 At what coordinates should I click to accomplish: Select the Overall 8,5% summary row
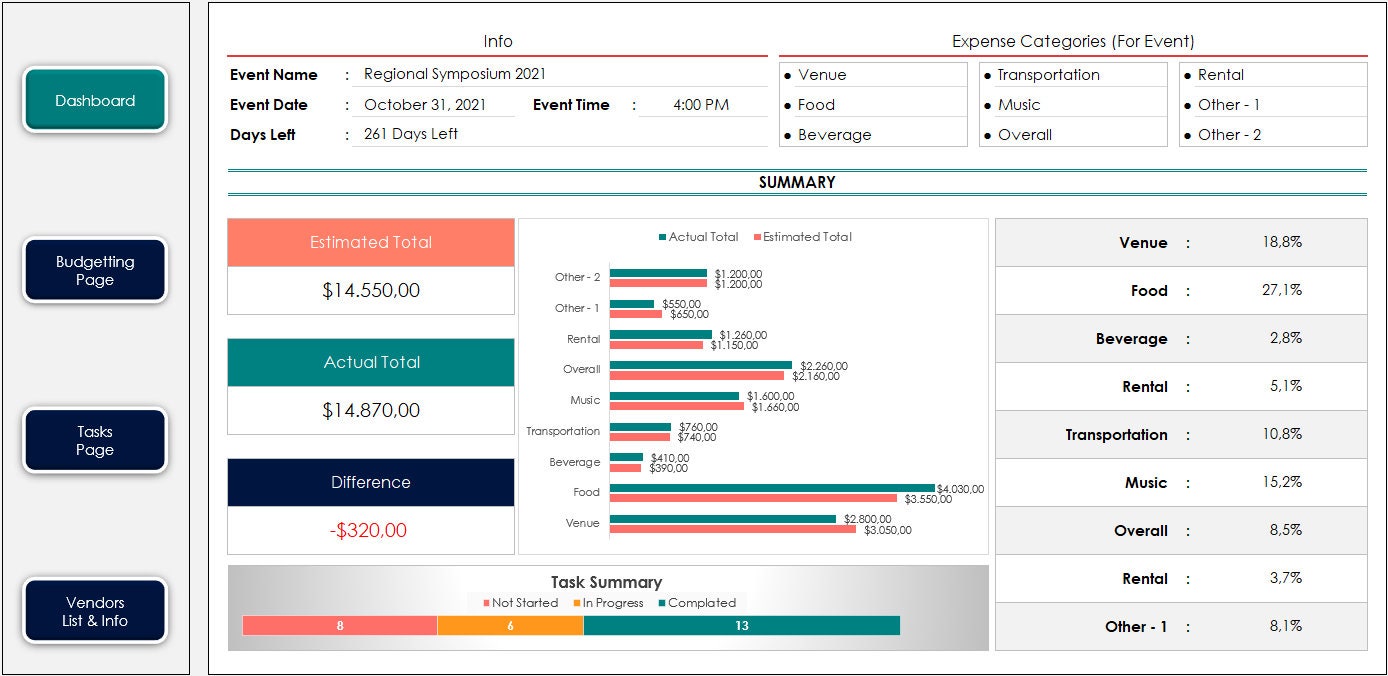pos(1181,531)
